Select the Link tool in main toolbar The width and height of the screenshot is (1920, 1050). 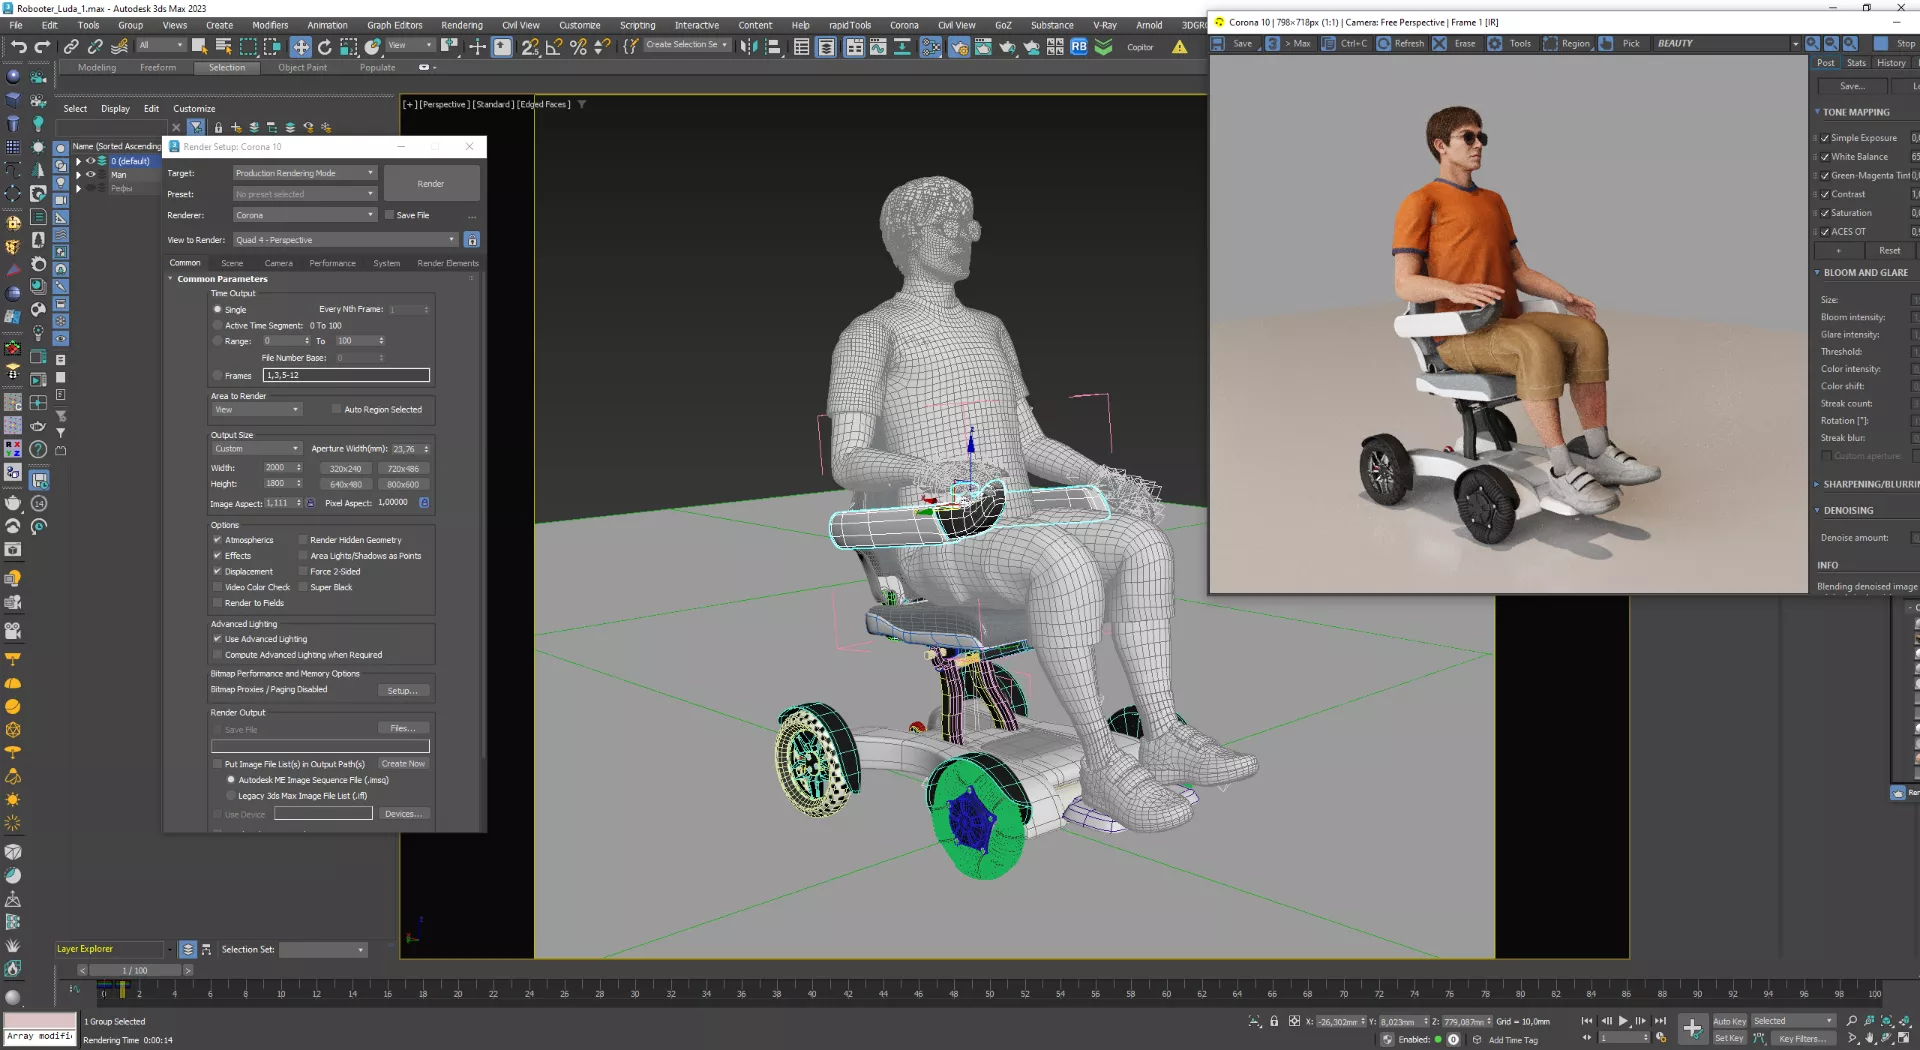tap(71, 47)
